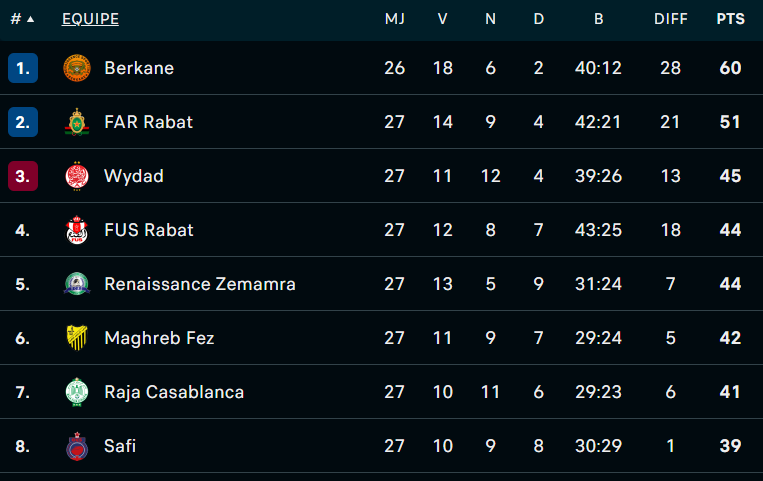Sort by MJ matches played header

(x=394, y=19)
